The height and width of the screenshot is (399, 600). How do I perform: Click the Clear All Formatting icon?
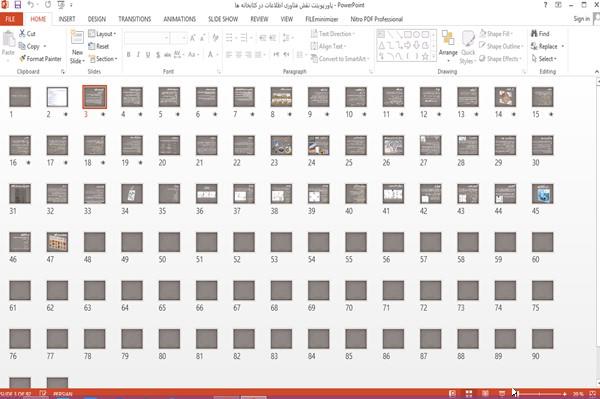click(215, 38)
